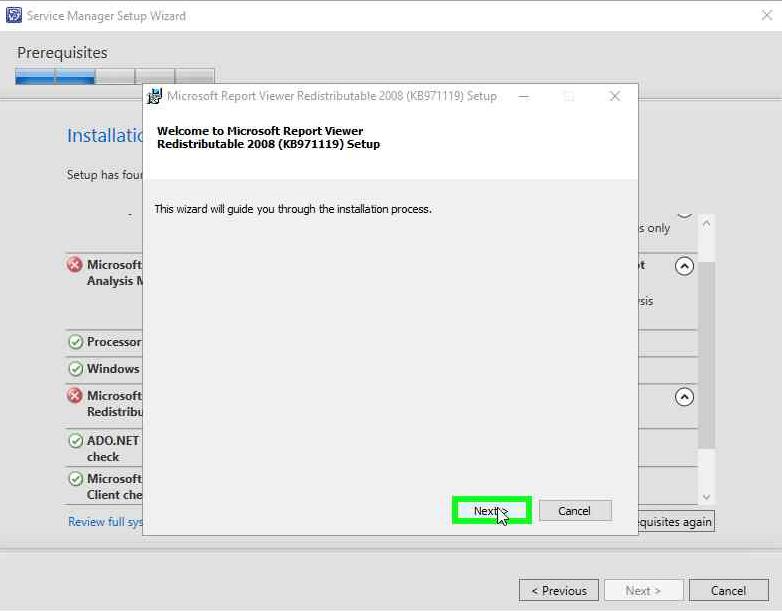Click green check icon beside Windows
Viewport: 782px width, 611px height.
pos(75,369)
